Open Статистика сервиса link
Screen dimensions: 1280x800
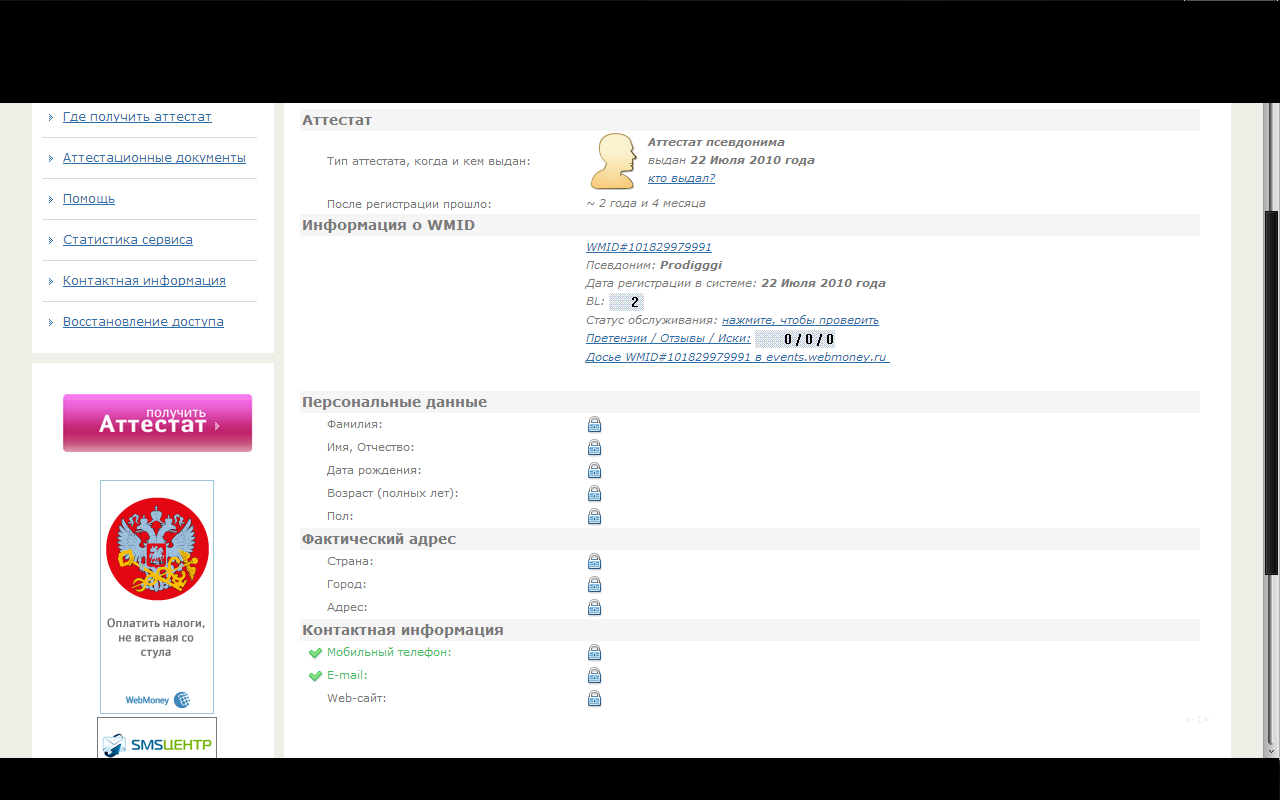click(x=128, y=240)
